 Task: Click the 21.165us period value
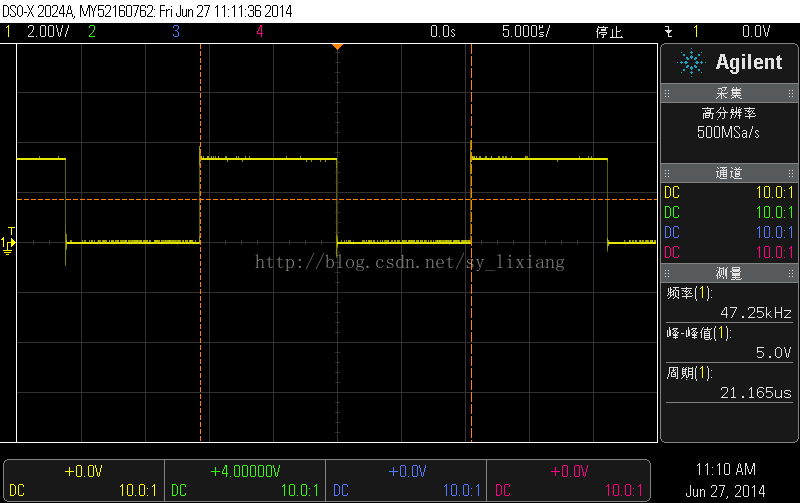click(756, 393)
